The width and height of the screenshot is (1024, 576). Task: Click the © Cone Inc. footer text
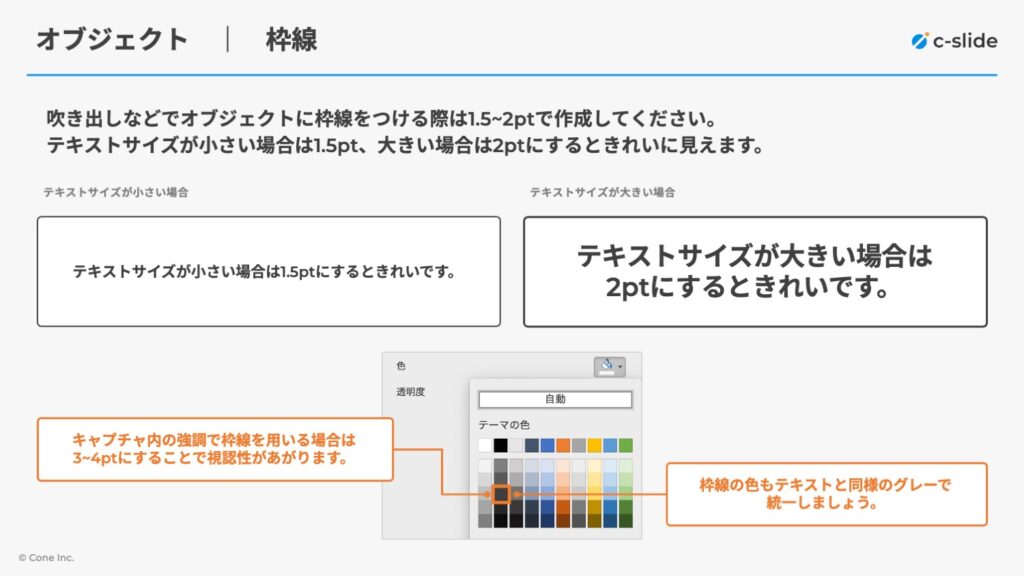(x=46, y=558)
